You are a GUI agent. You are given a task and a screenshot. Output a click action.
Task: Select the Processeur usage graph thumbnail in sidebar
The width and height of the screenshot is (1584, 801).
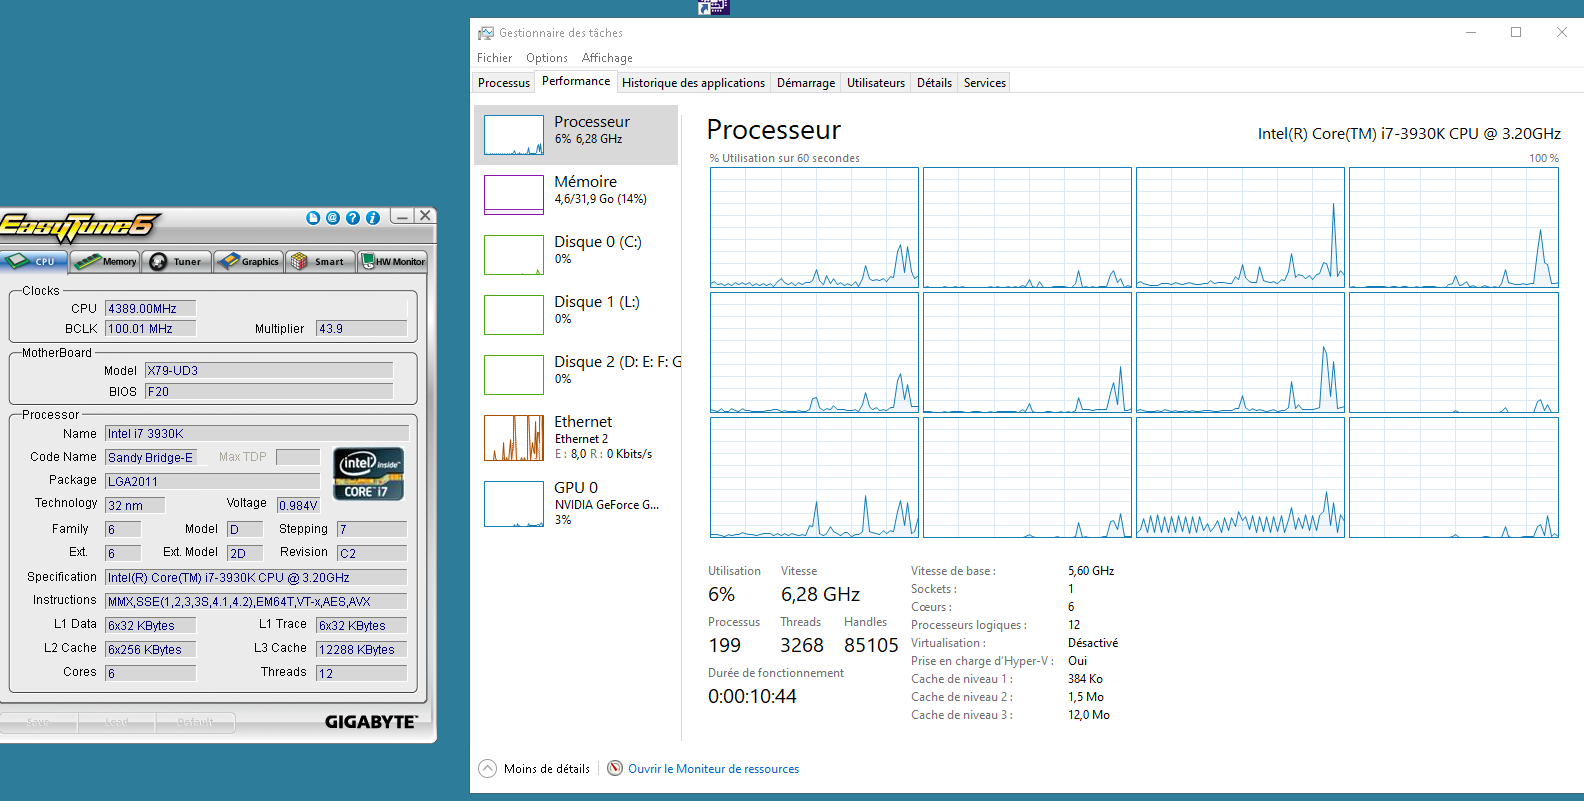(x=514, y=135)
